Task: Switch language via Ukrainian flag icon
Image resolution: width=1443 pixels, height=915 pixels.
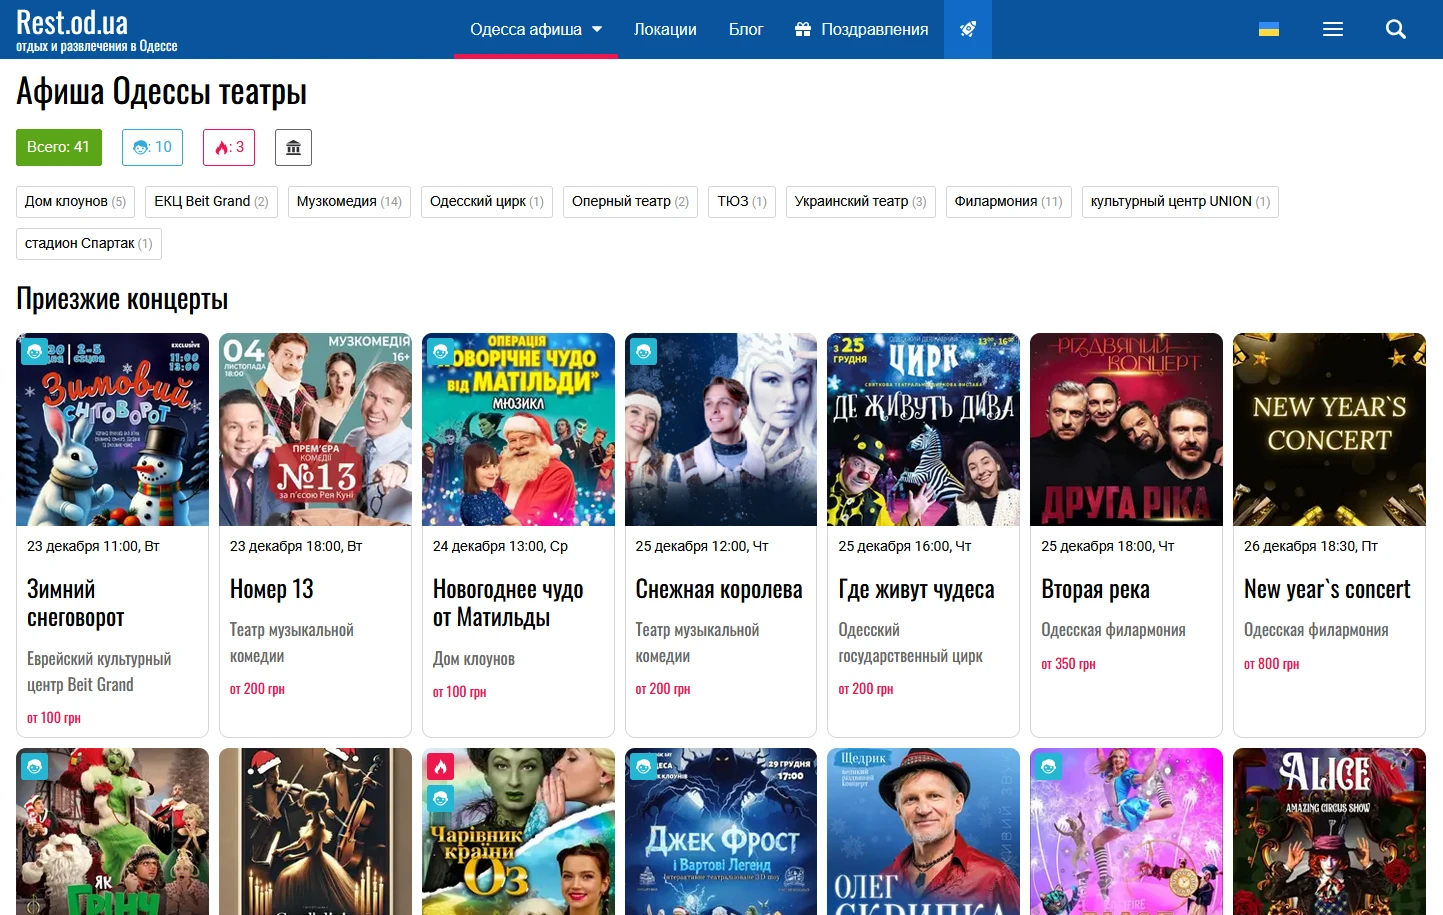Action: pos(1268,29)
